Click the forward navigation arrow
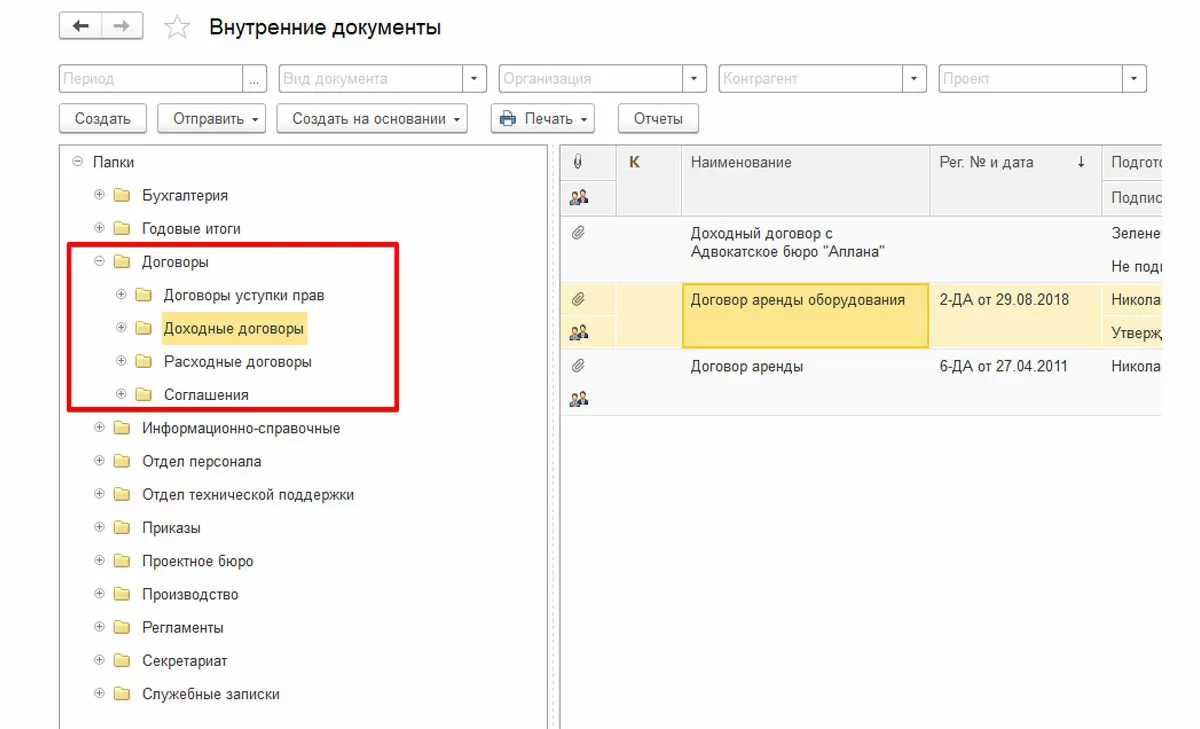Image resolution: width=1200 pixels, height=729 pixels. 121,27
